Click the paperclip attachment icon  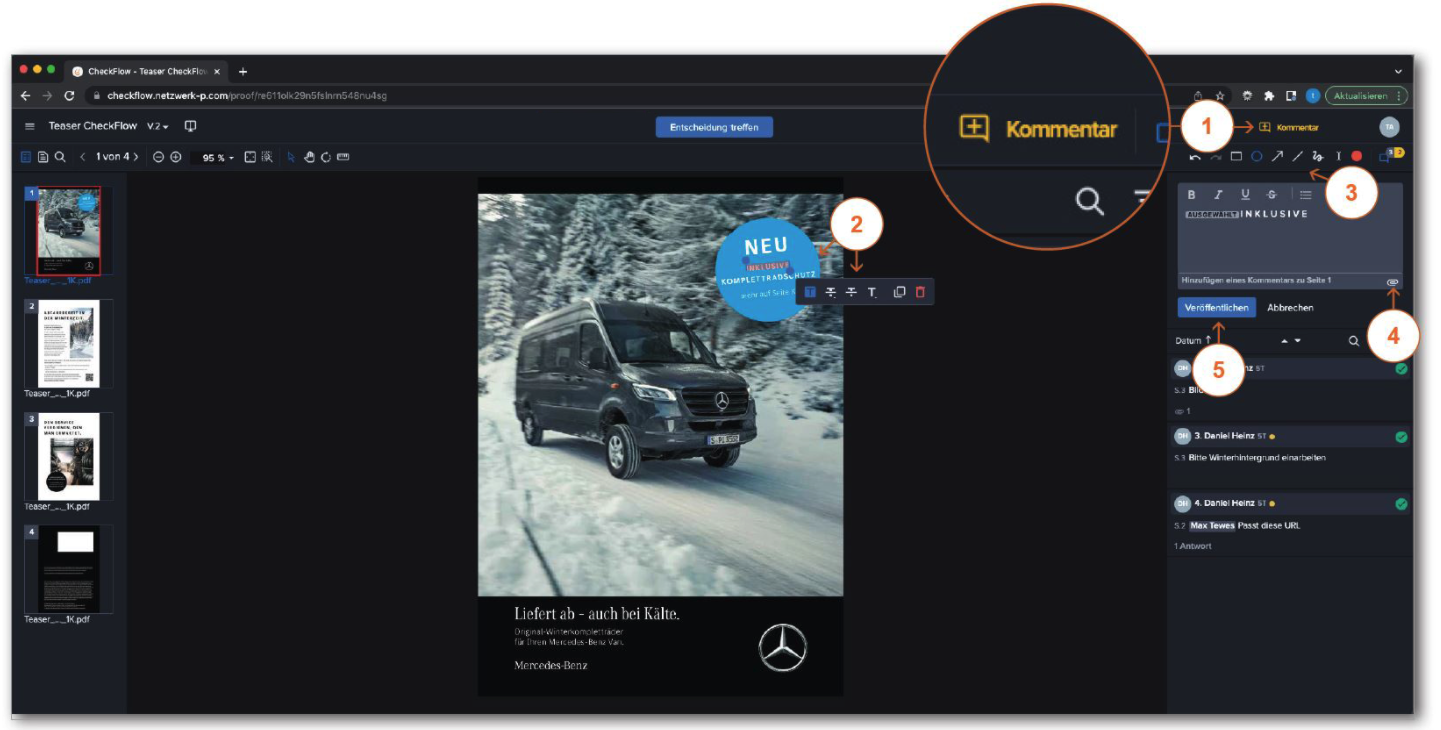1392,282
